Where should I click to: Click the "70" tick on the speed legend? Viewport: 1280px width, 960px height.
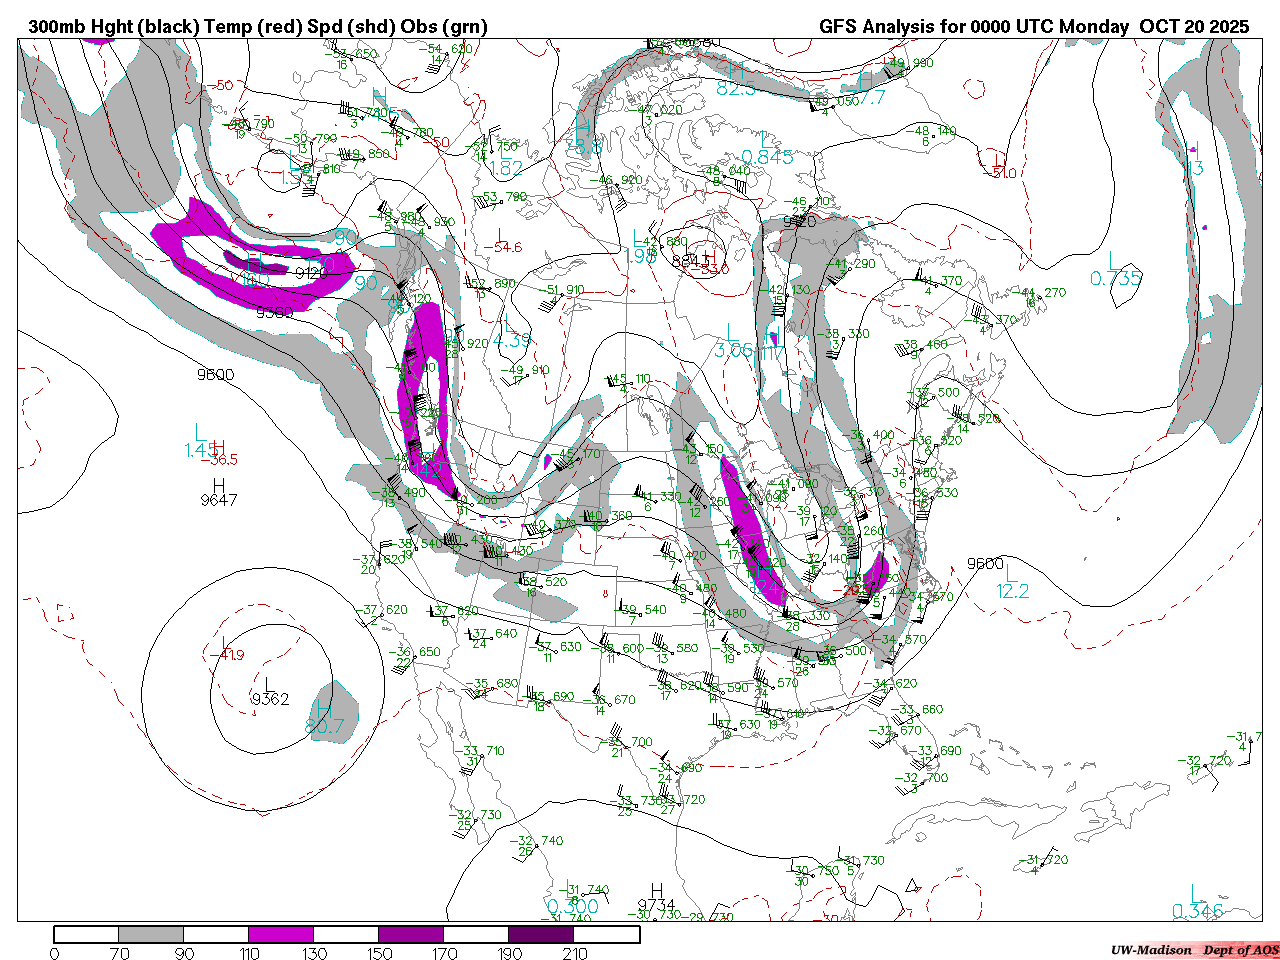[x=119, y=953]
